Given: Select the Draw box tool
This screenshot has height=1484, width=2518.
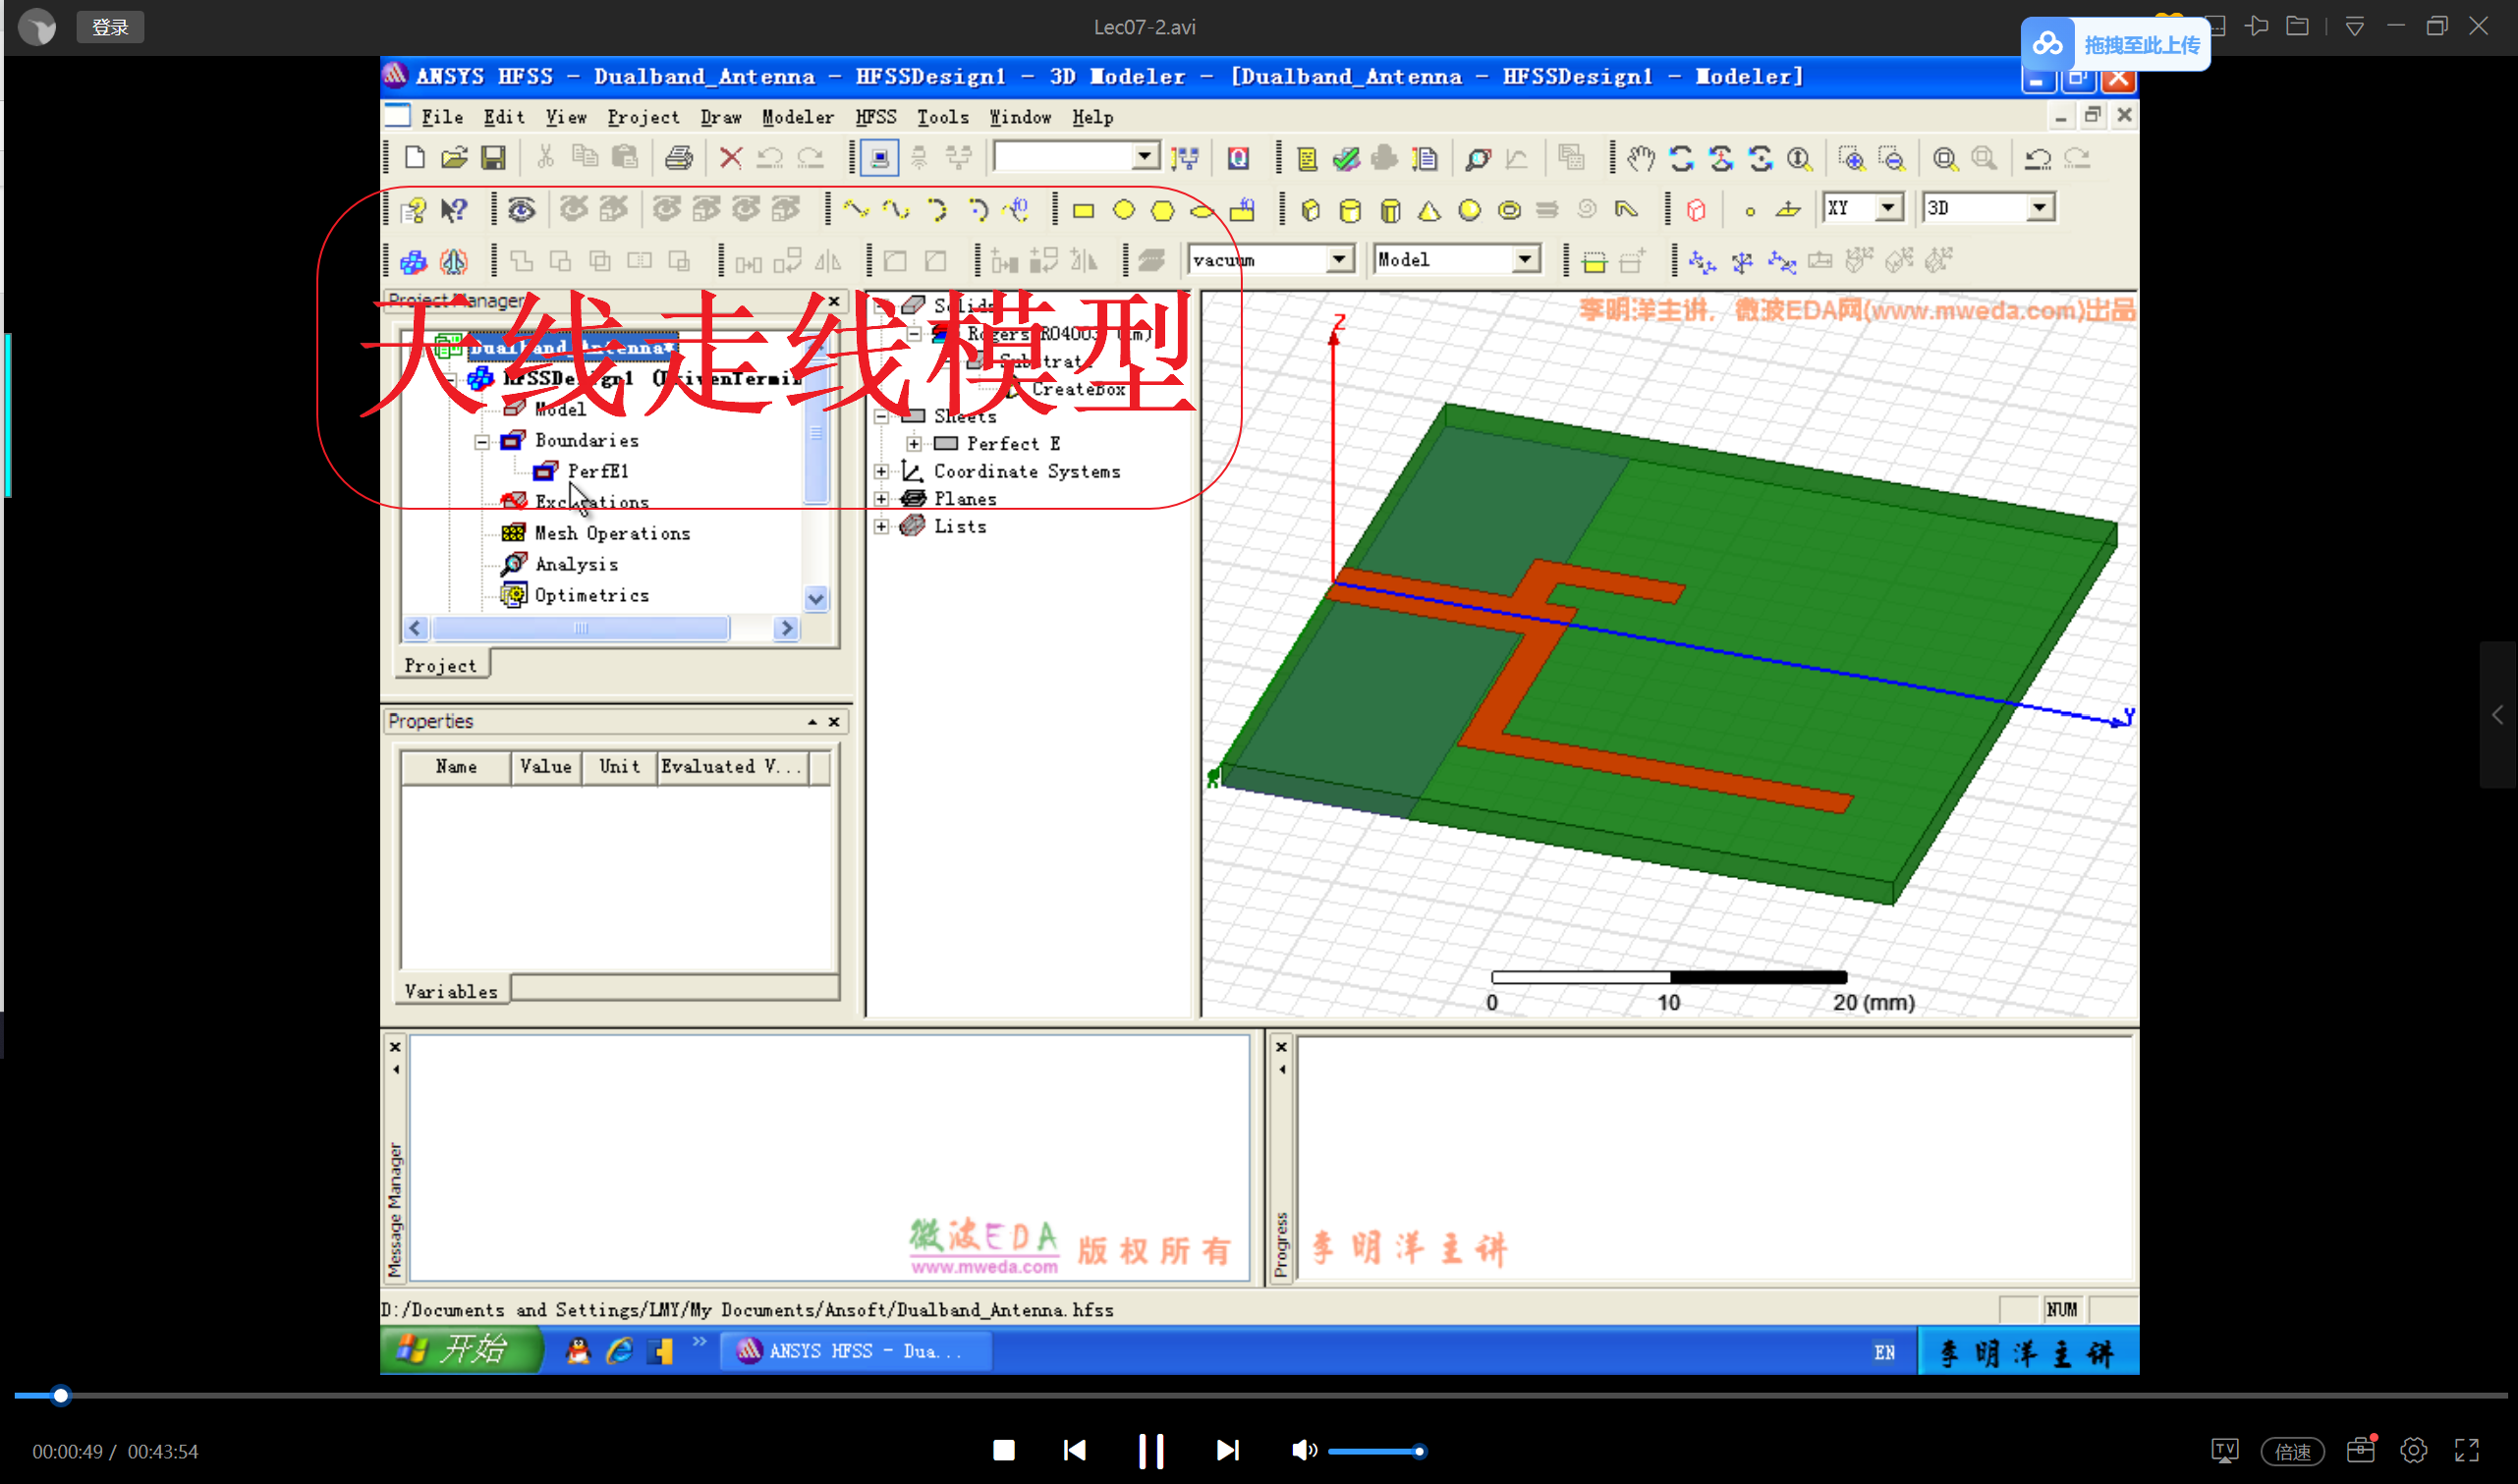Looking at the screenshot, I should [x=1310, y=210].
